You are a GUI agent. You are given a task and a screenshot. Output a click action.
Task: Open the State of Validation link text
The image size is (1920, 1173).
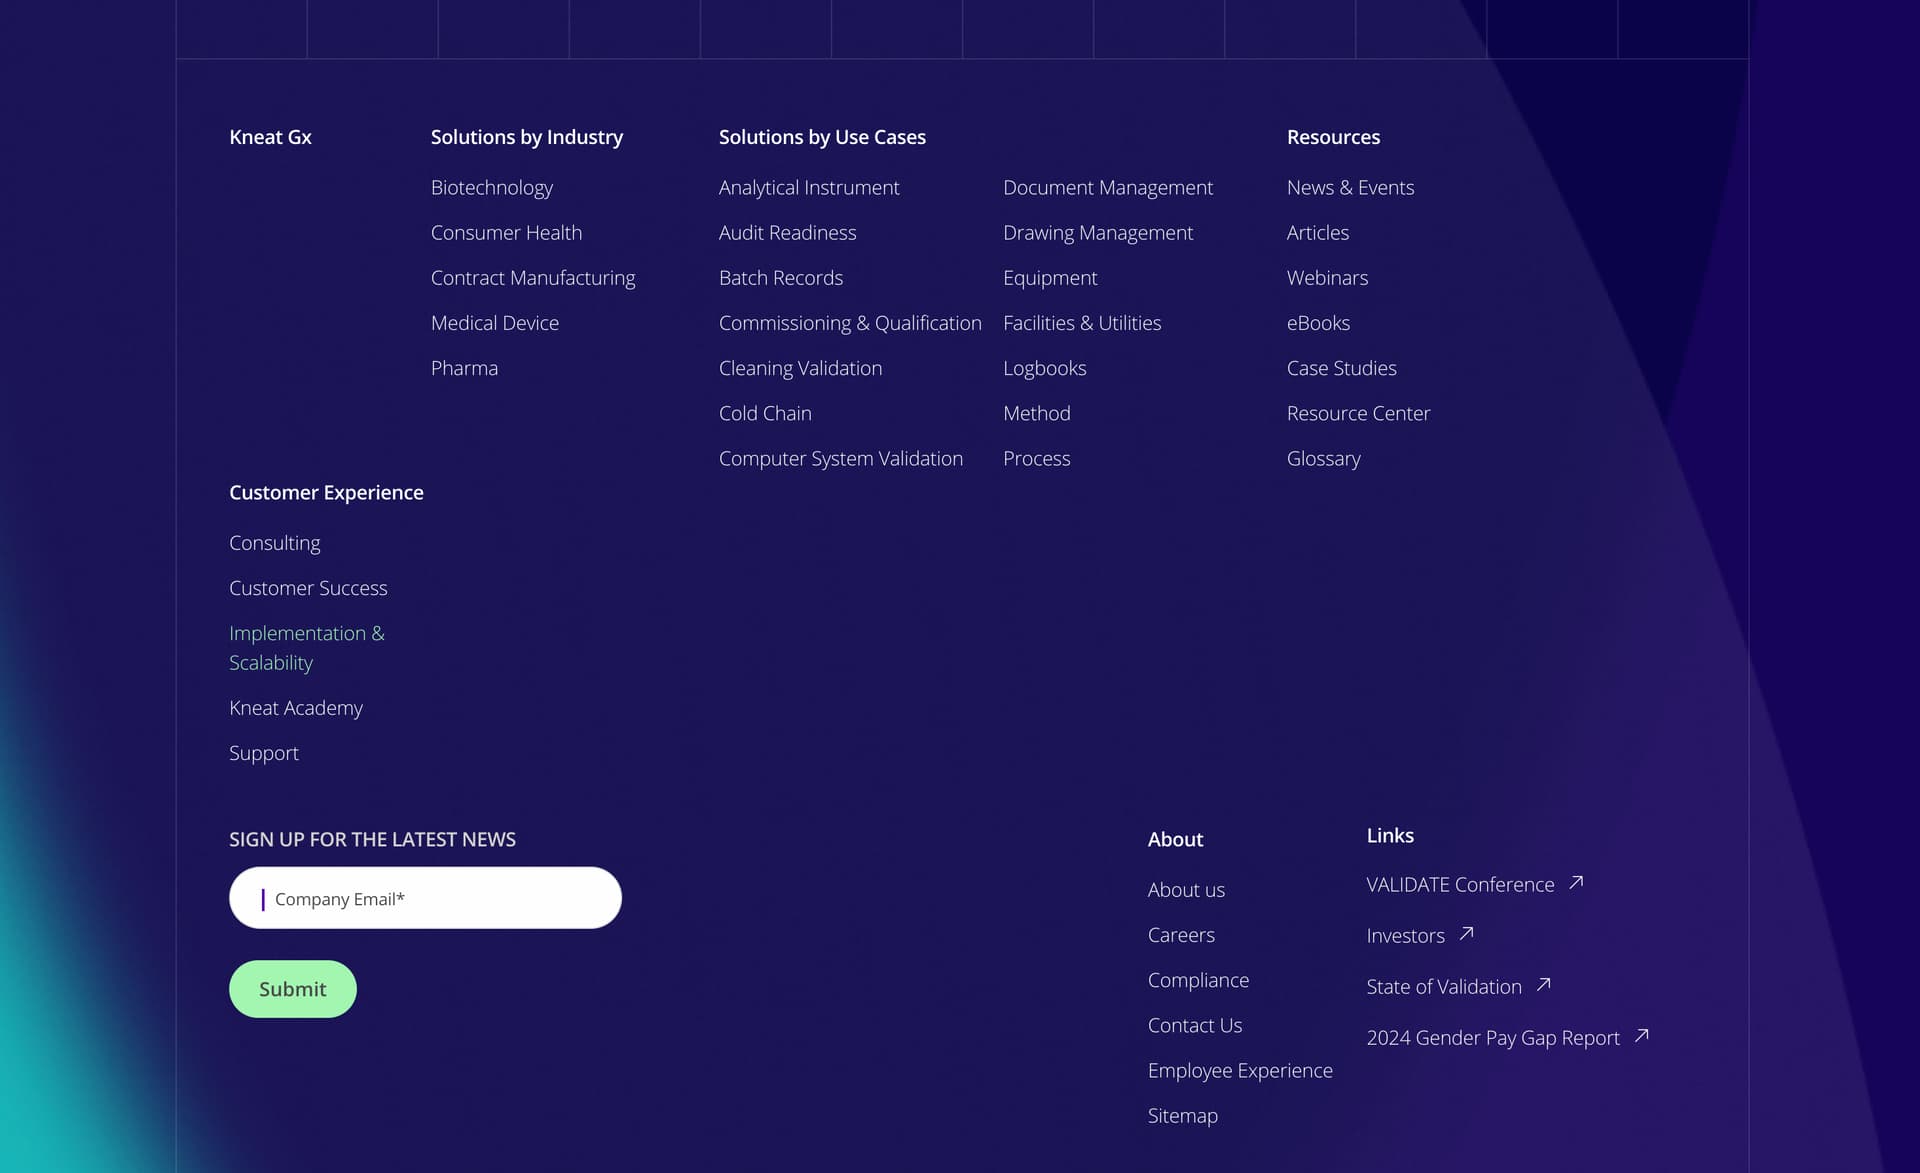pos(1444,987)
